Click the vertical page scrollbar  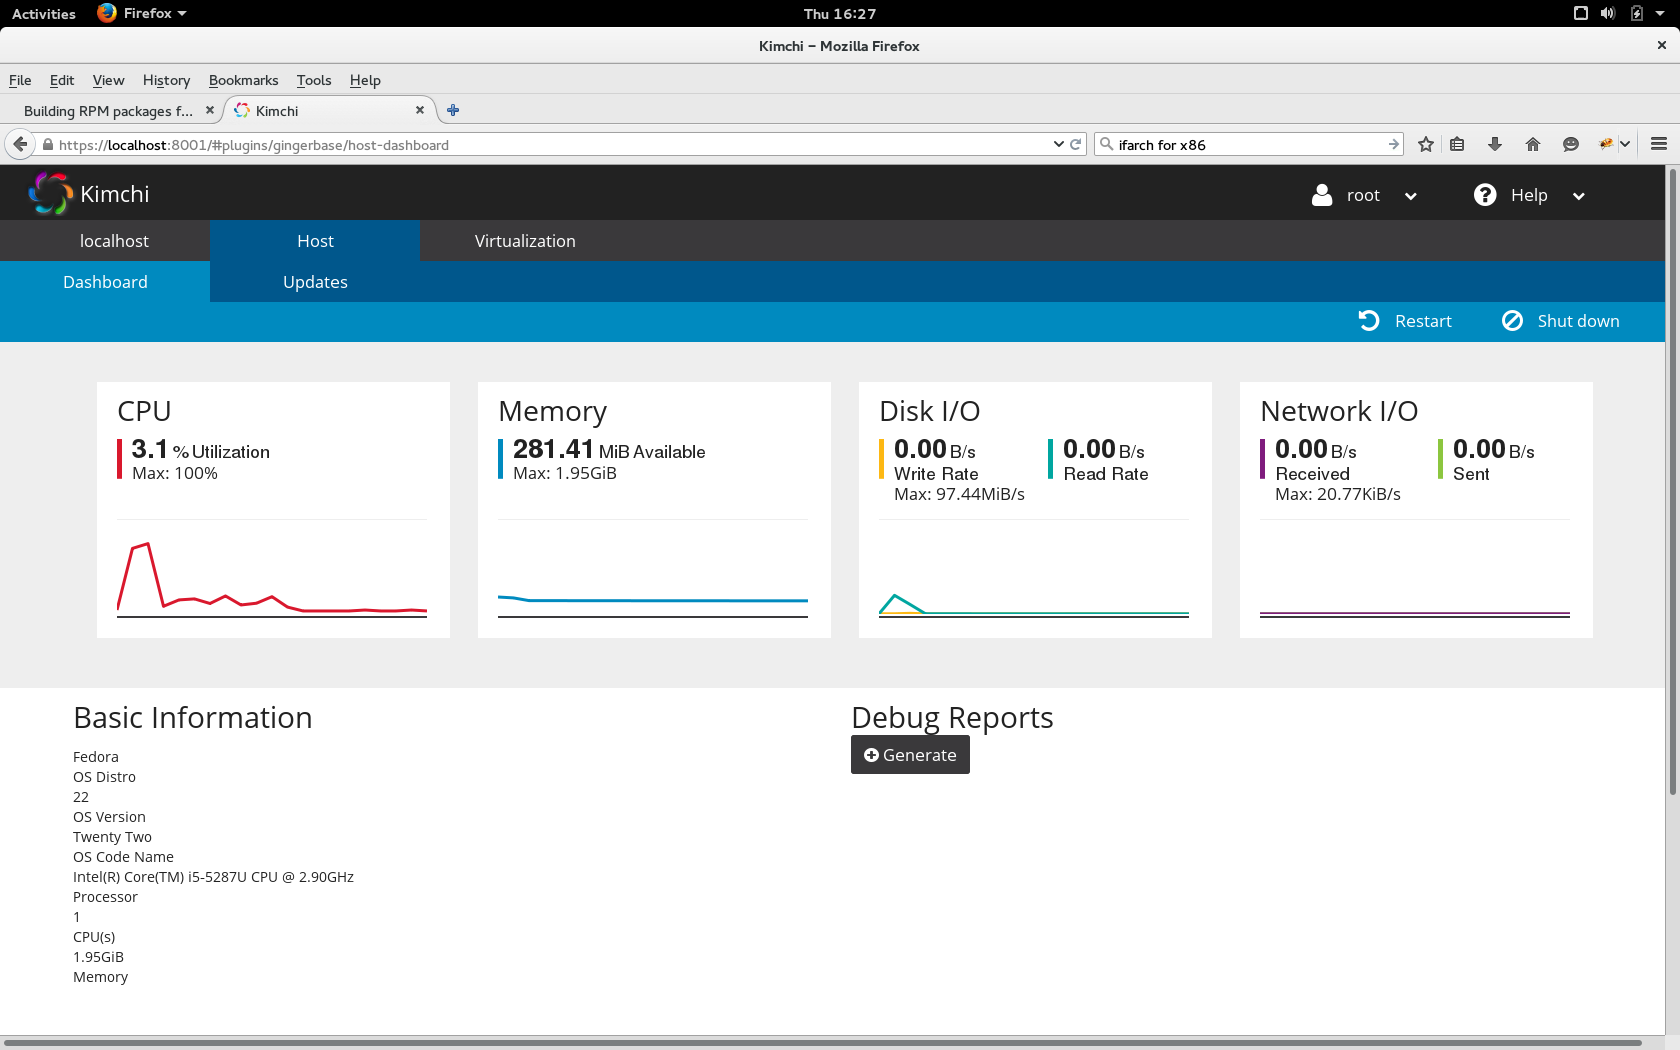(x=1672, y=480)
